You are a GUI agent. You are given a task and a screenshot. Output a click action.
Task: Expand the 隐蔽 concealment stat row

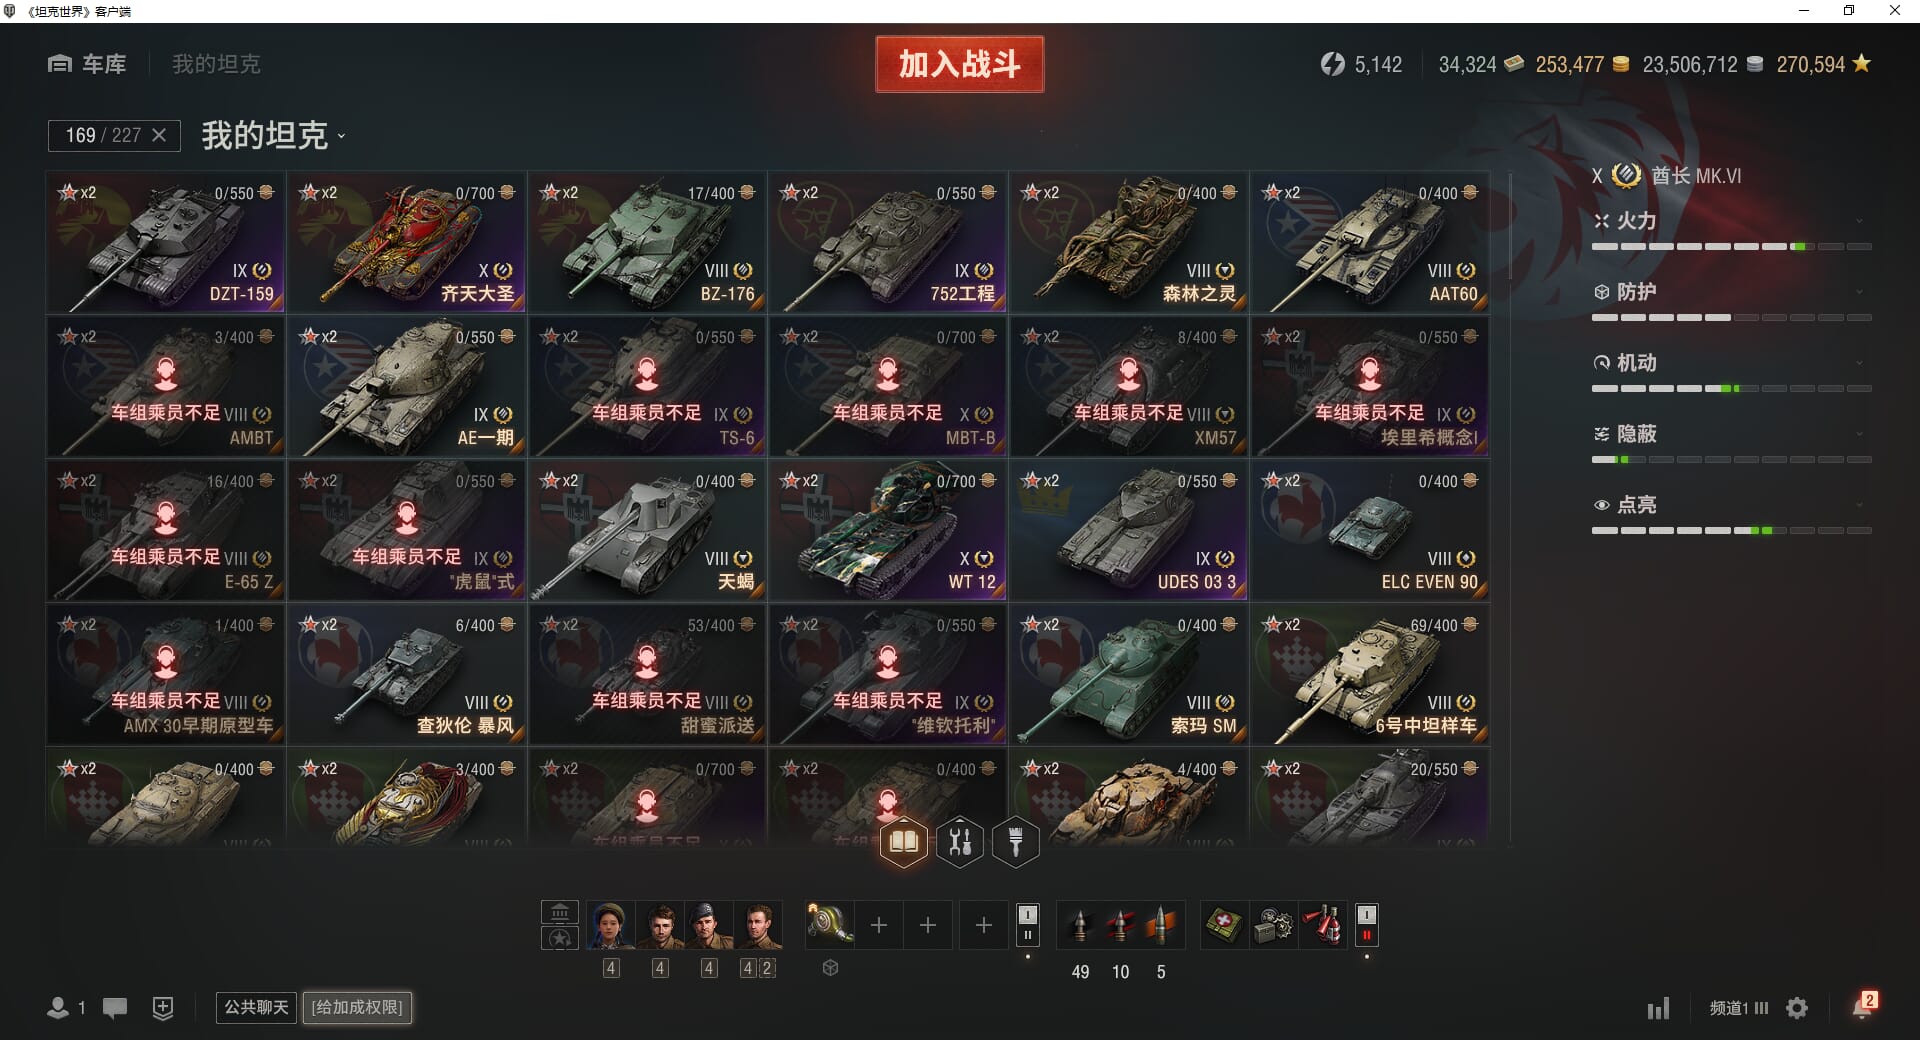point(1731,434)
